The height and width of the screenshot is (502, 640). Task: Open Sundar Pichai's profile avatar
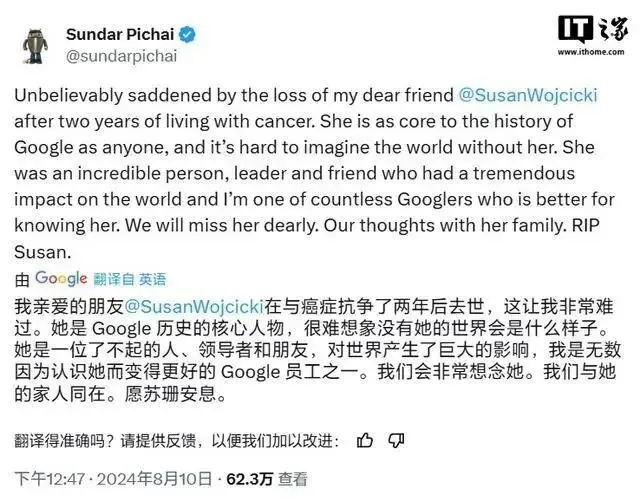(x=35, y=44)
